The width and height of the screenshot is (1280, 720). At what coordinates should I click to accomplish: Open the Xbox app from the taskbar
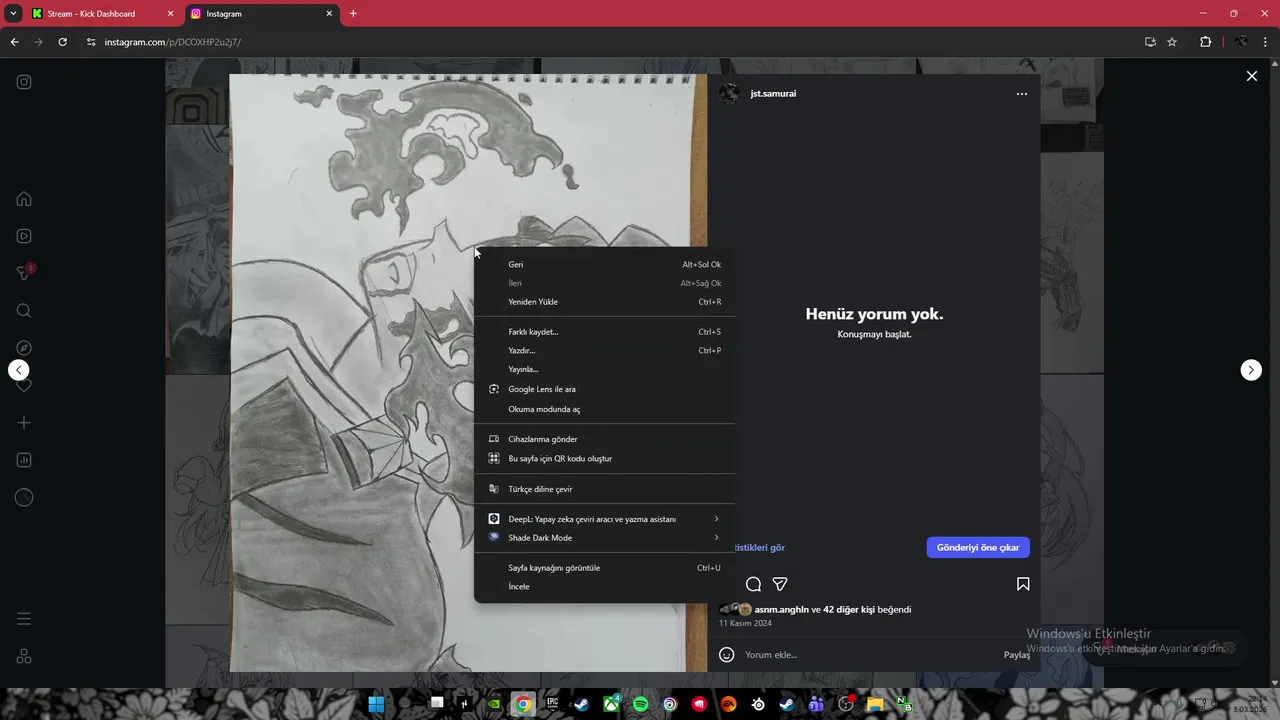(610, 704)
